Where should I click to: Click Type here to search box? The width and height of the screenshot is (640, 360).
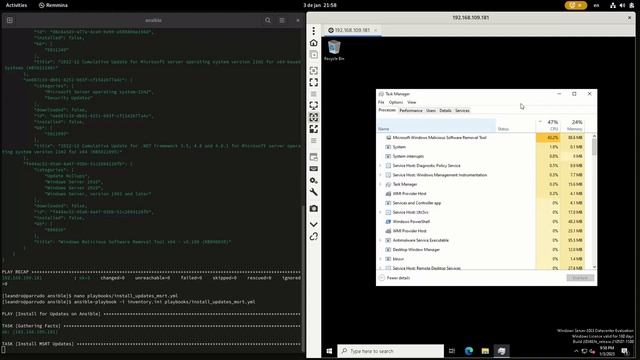tap(391, 351)
